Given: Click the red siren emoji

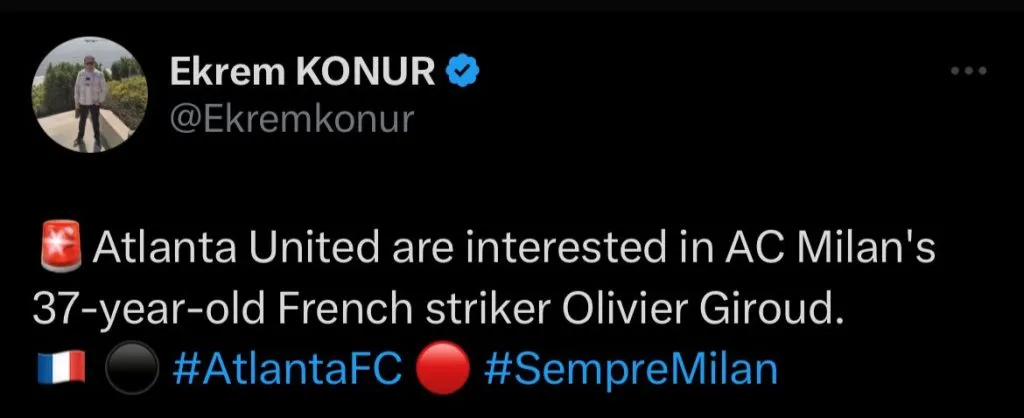Looking at the screenshot, I should click(58, 250).
